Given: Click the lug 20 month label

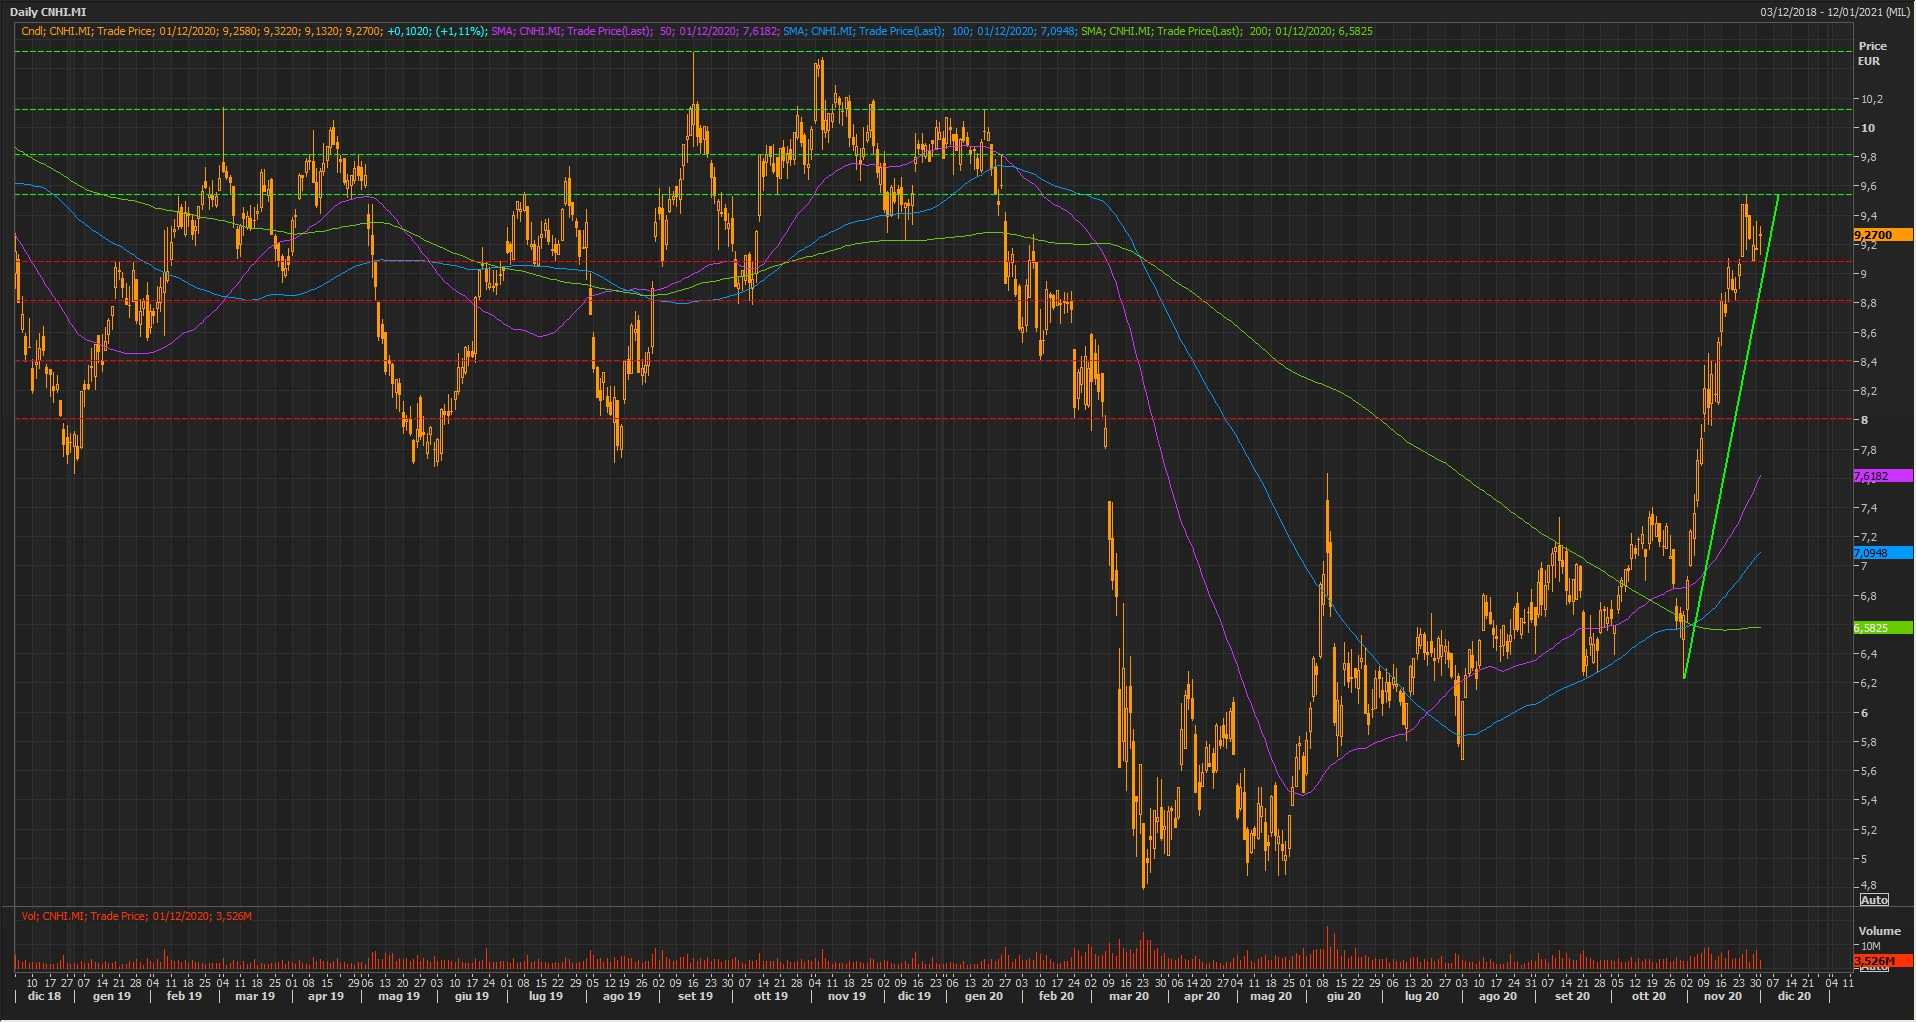Looking at the screenshot, I should [x=1421, y=997].
